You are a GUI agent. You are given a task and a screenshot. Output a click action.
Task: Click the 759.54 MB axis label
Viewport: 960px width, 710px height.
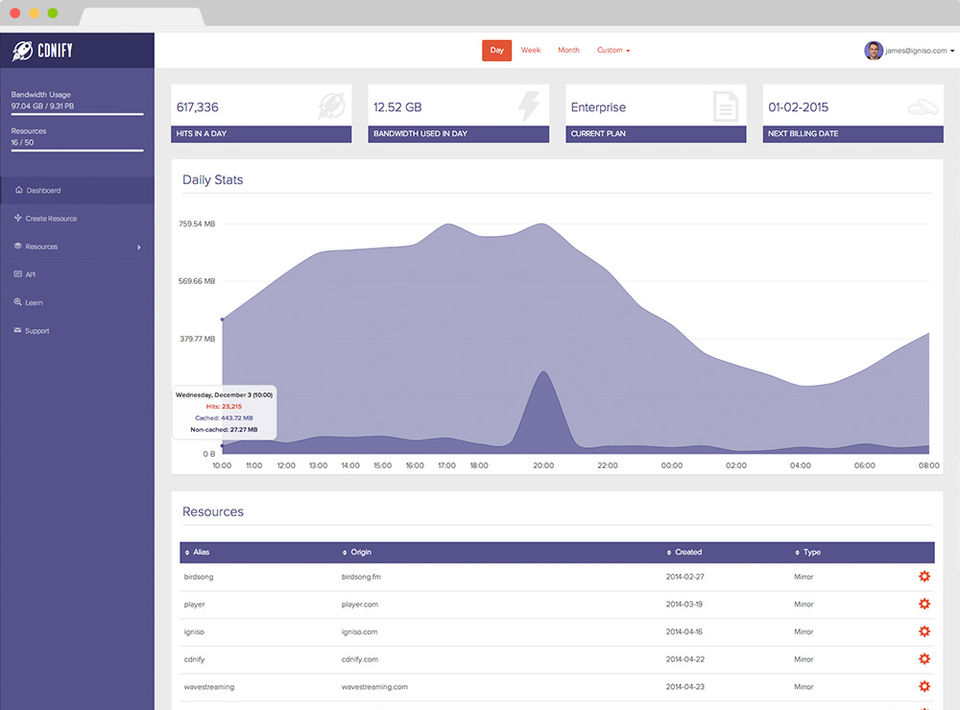[x=197, y=224]
